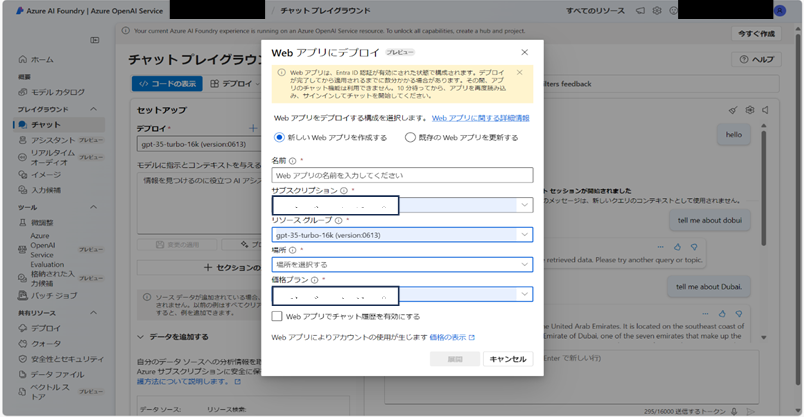Click info icon beside 価格プラン label
Image resolution: width=804 pixels, height=418 pixels.
coord(314,280)
